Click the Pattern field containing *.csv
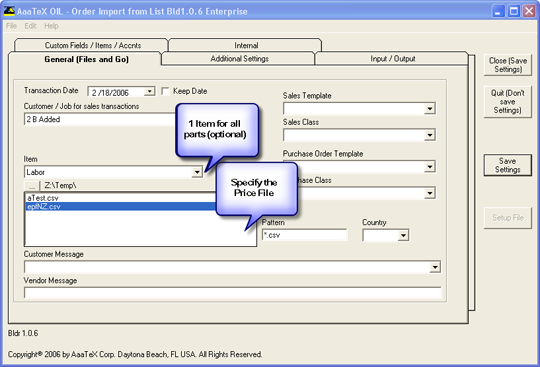Screen dimensions: 540x367 pos(304,235)
